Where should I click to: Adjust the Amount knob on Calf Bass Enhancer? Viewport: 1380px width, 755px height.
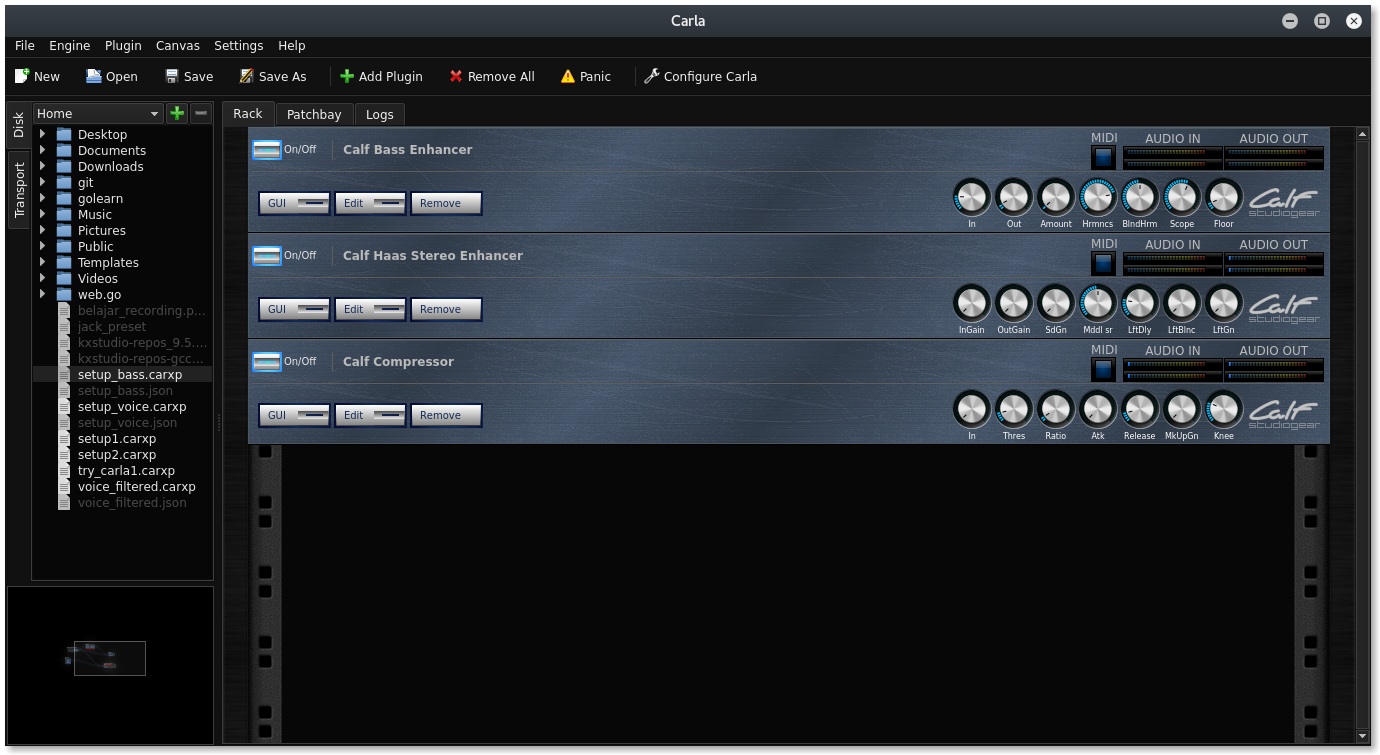coord(1055,198)
